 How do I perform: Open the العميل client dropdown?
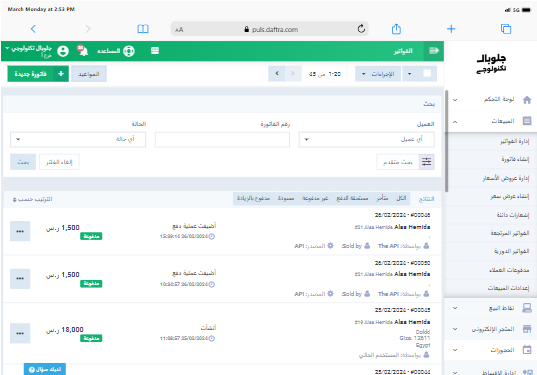click(366, 139)
